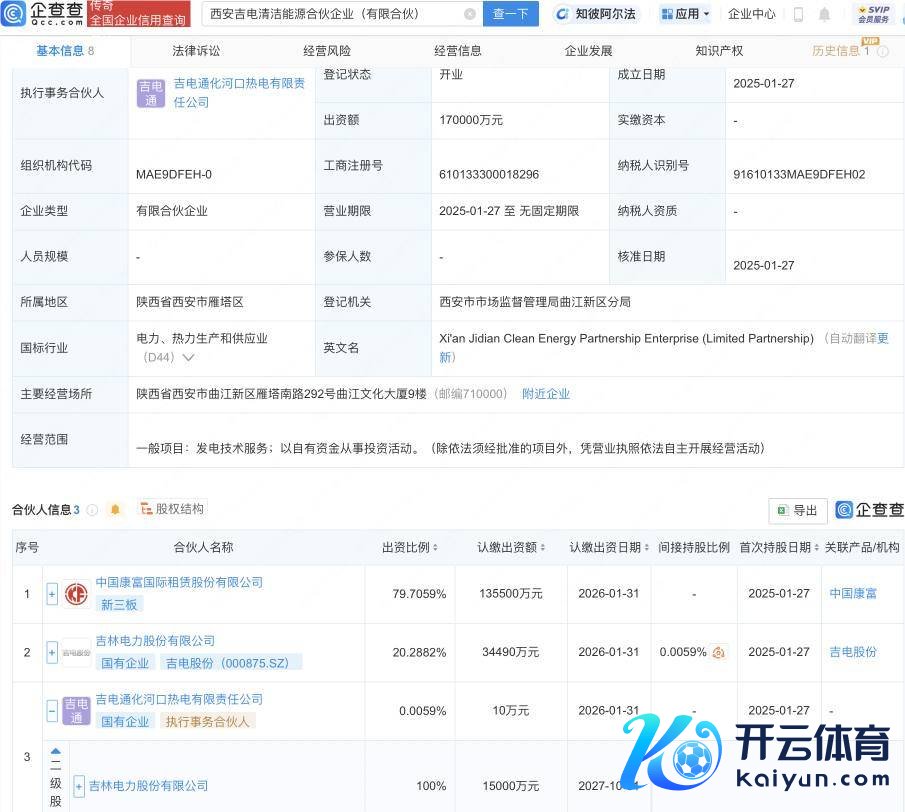This screenshot has height=812, width=905.
Task: Export partner list with 导出 button
Action: (x=798, y=510)
